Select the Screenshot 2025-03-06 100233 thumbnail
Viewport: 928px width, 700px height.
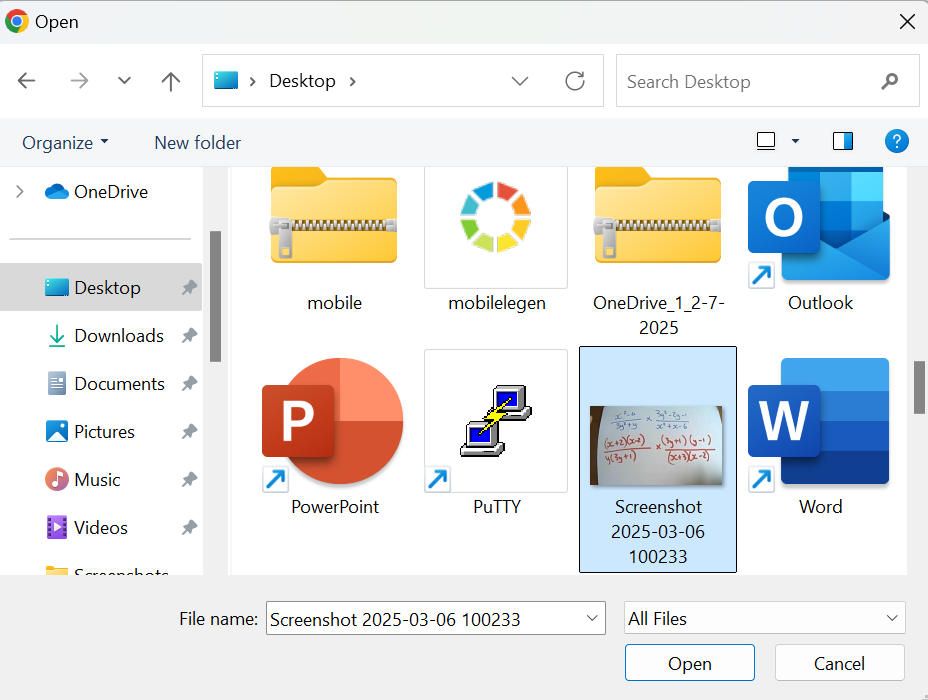tap(658, 445)
